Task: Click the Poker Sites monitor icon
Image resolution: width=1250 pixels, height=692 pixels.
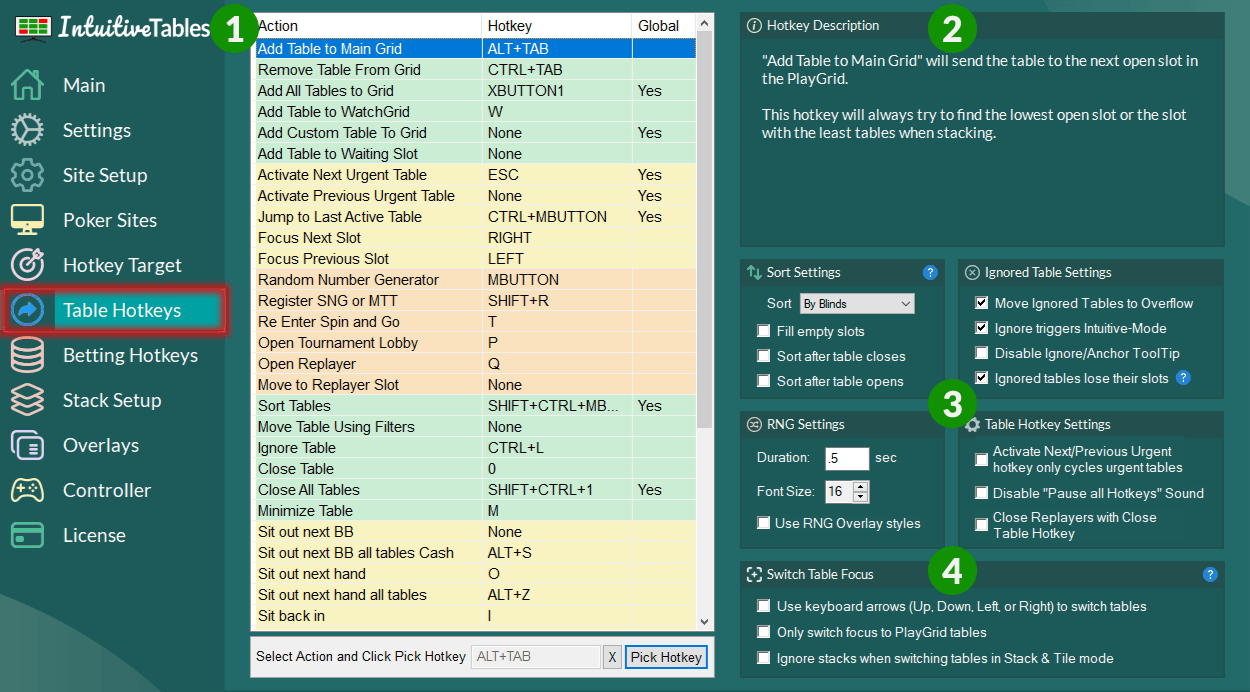Action: 27,220
